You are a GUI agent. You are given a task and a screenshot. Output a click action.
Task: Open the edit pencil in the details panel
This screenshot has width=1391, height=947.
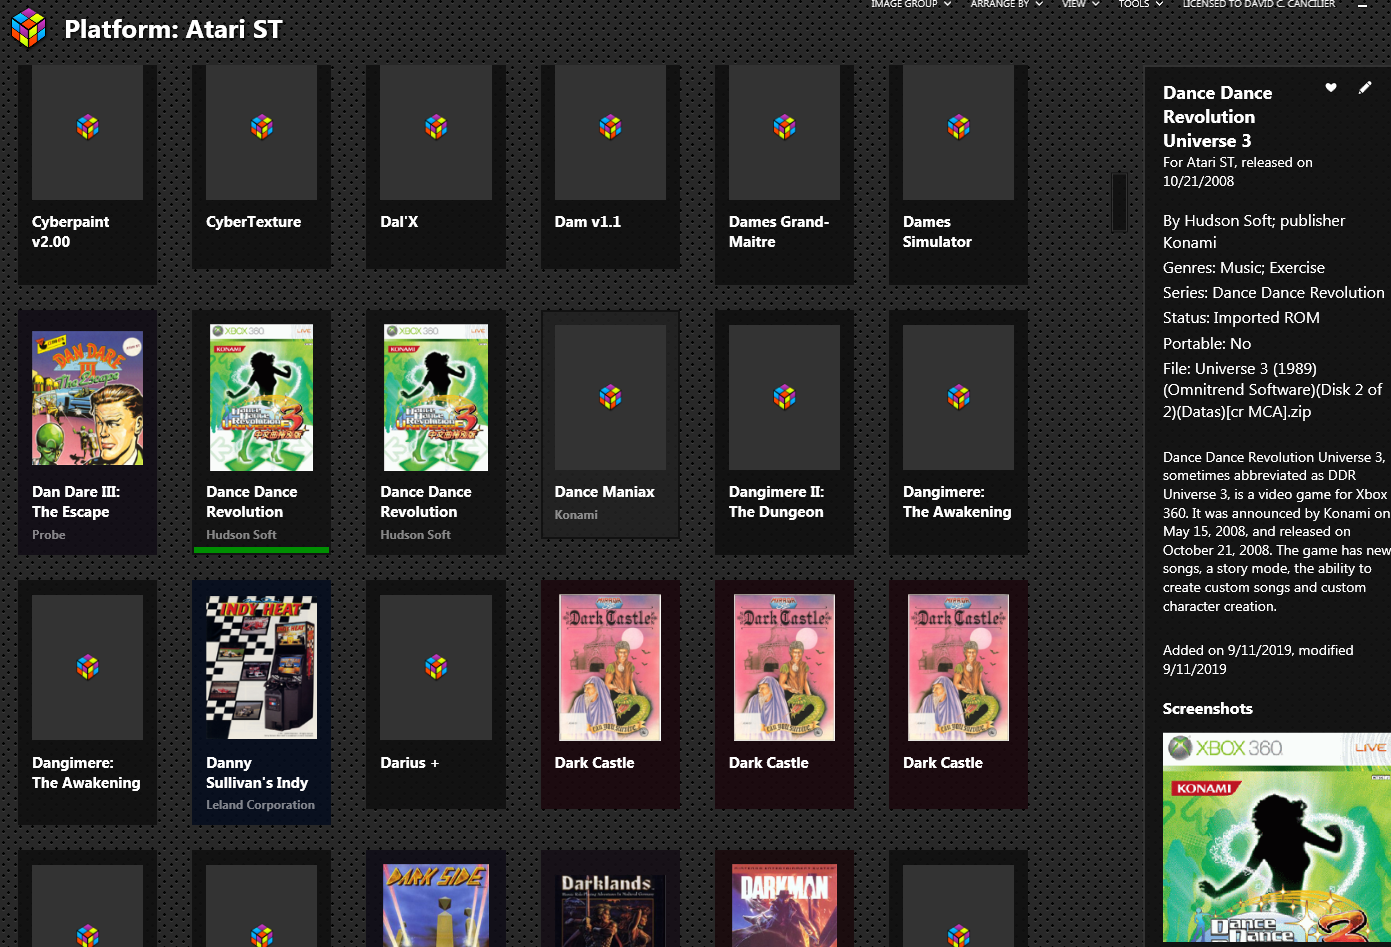coord(1365,88)
